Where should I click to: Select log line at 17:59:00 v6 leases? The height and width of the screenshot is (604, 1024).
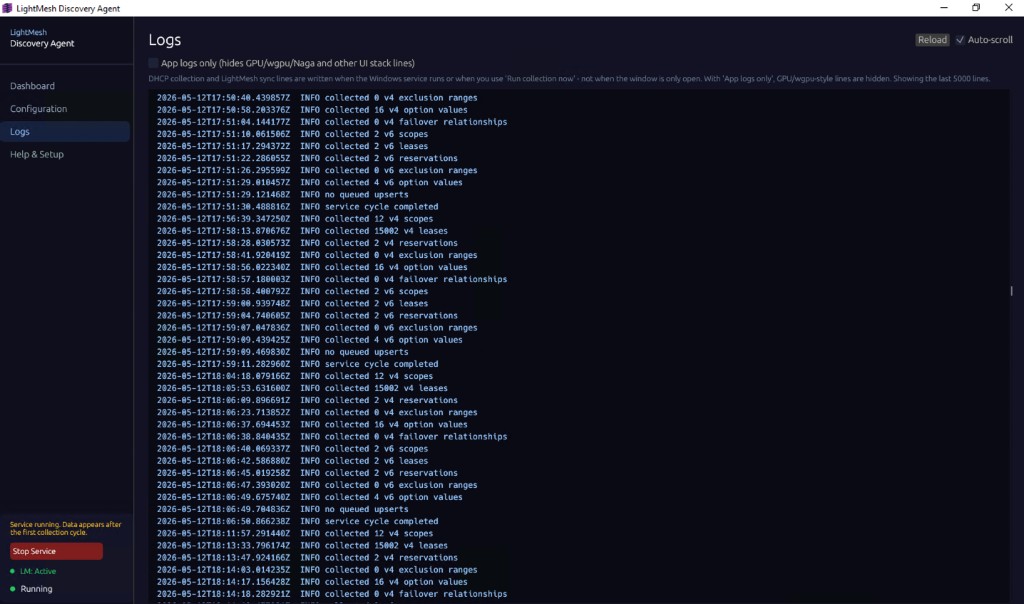click(x=293, y=303)
